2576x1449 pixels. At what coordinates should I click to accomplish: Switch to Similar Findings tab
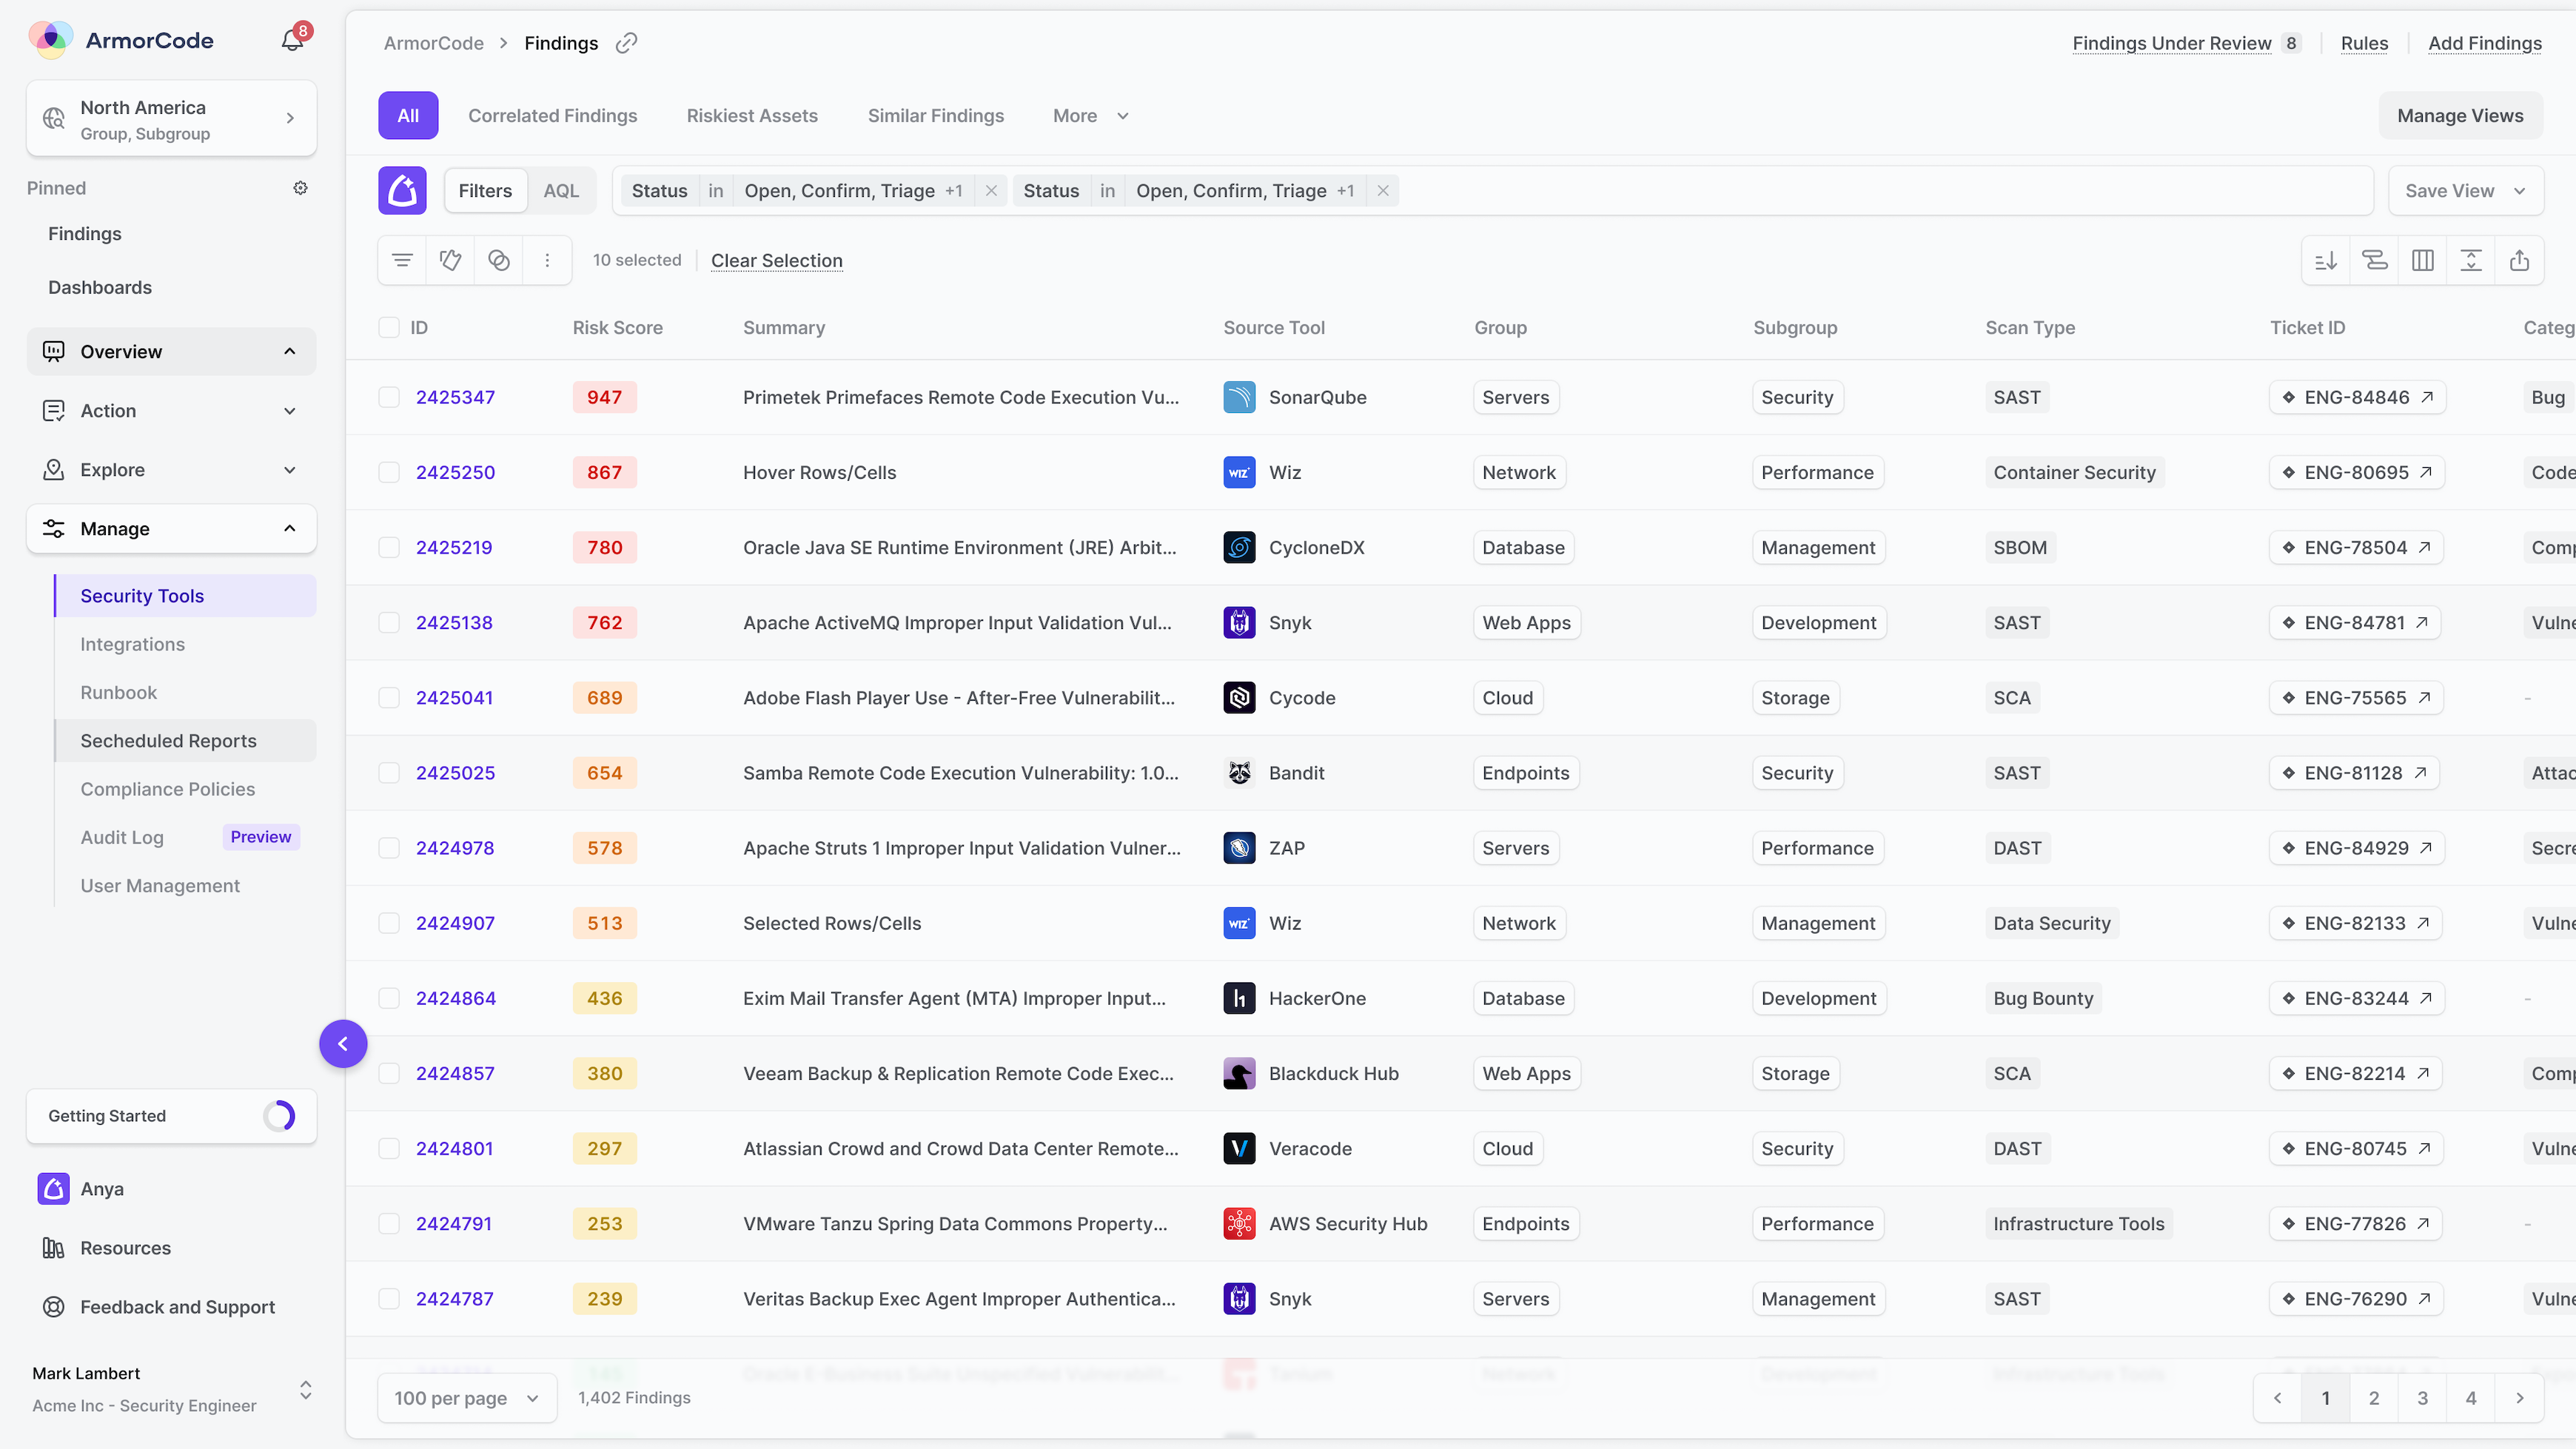point(935,115)
